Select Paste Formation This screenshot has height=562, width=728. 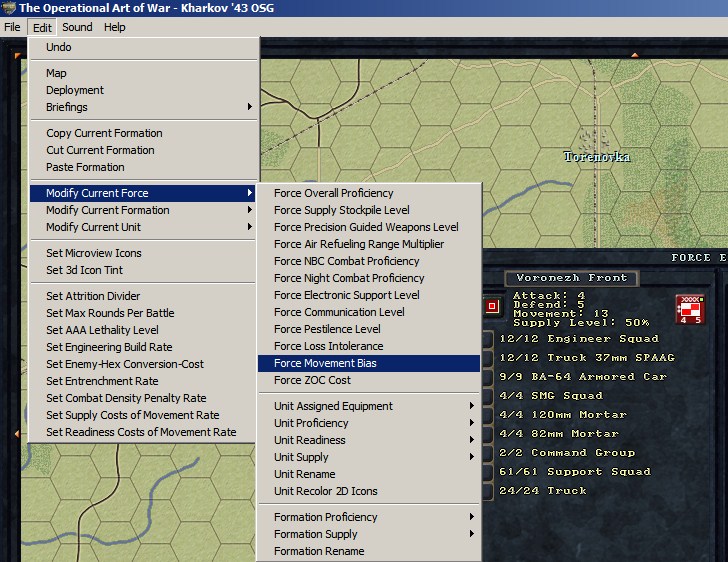(143, 167)
